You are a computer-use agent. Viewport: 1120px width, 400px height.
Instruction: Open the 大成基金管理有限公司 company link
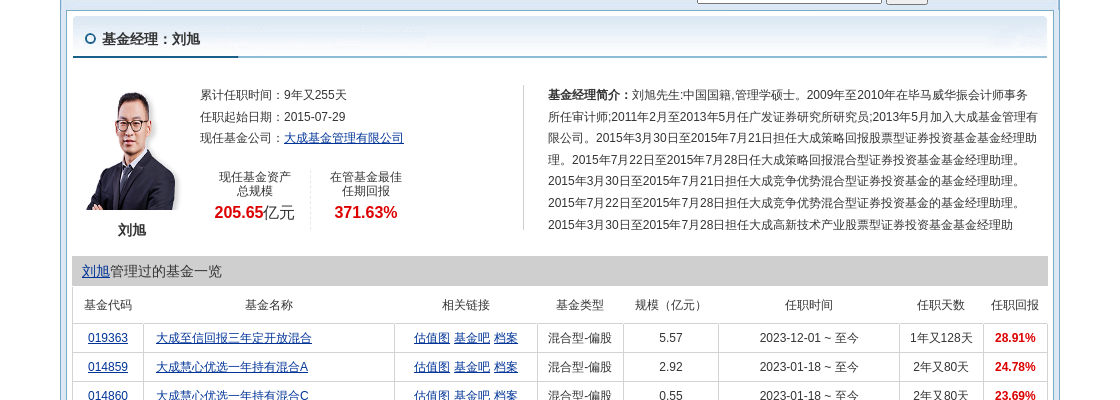[343, 138]
